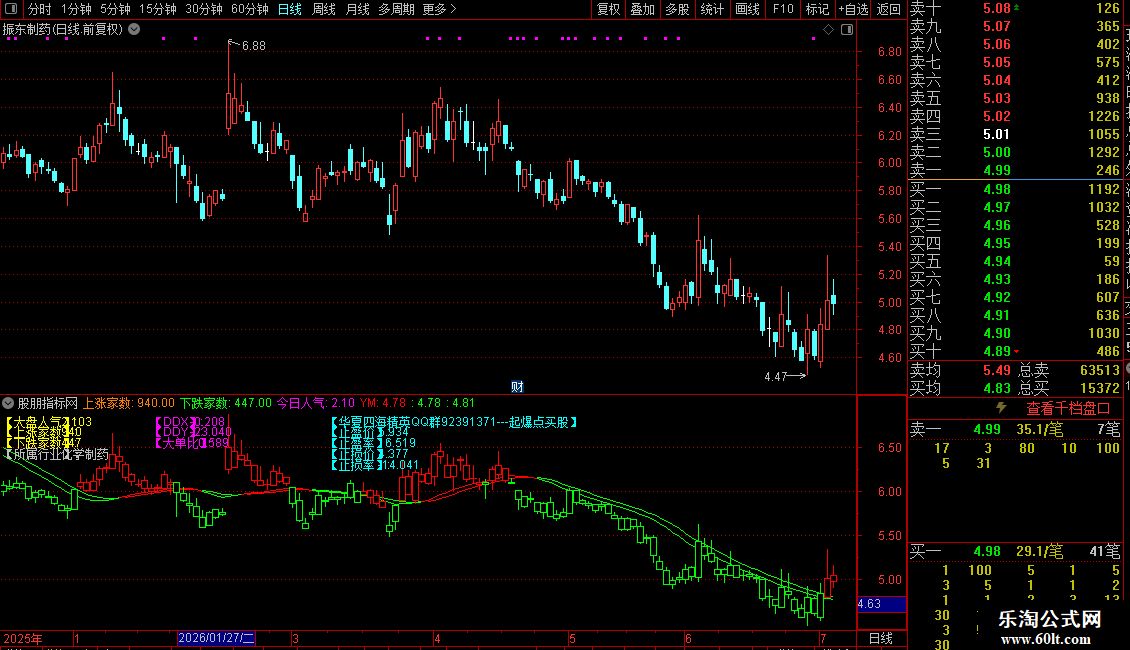1130x650 pixels.
Task: Open 查看千档盘口 link
Action: click(x=1068, y=409)
